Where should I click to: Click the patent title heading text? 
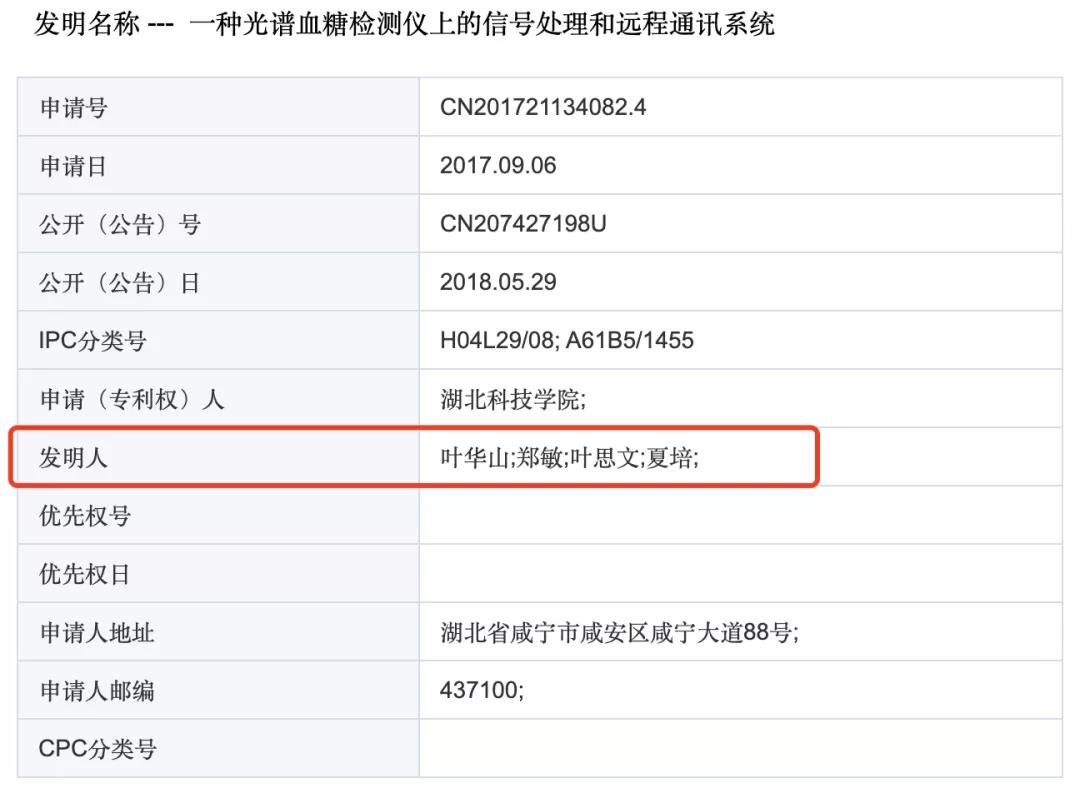coord(404,24)
